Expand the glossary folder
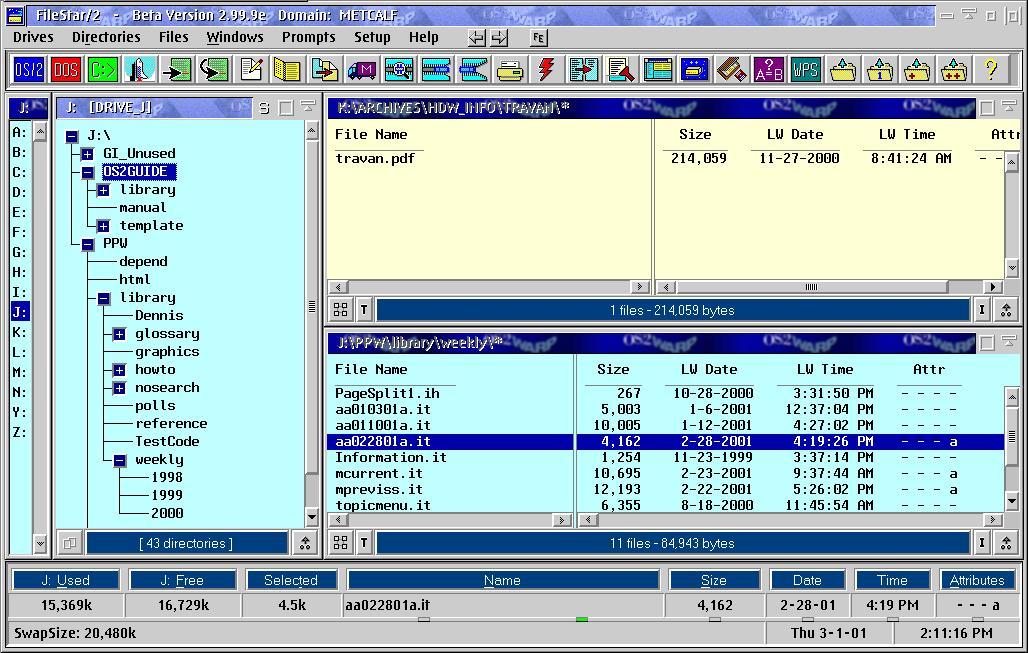This screenshot has height=653, width=1028. click(x=119, y=334)
